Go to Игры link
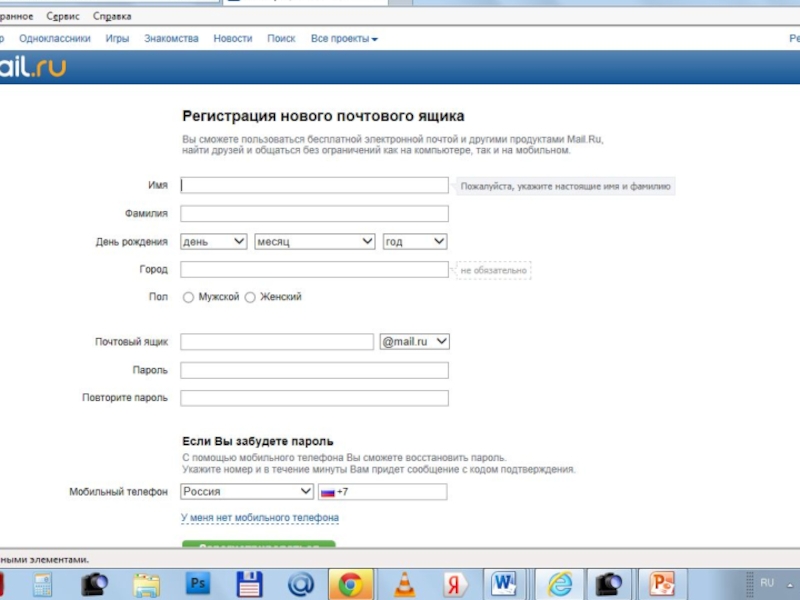The image size is (800, 600). click(x=117, y=39)
